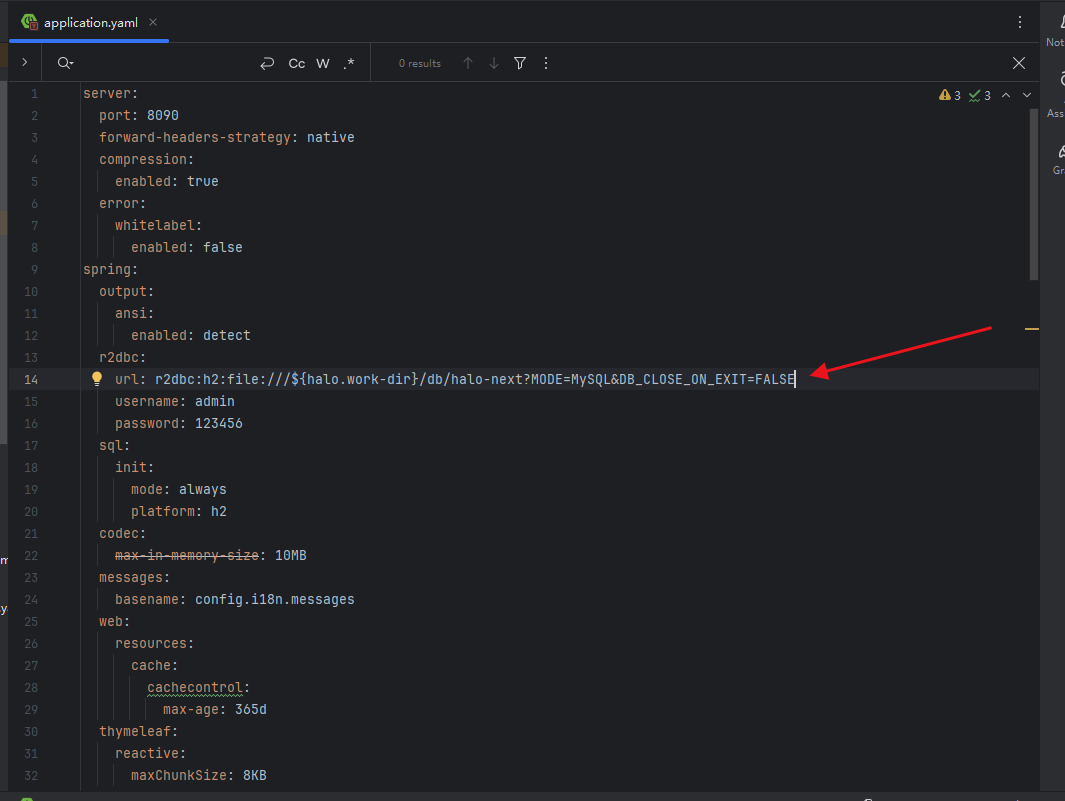
Task: Click the 'port: 8090' line
Action: (x=139, y=115)
